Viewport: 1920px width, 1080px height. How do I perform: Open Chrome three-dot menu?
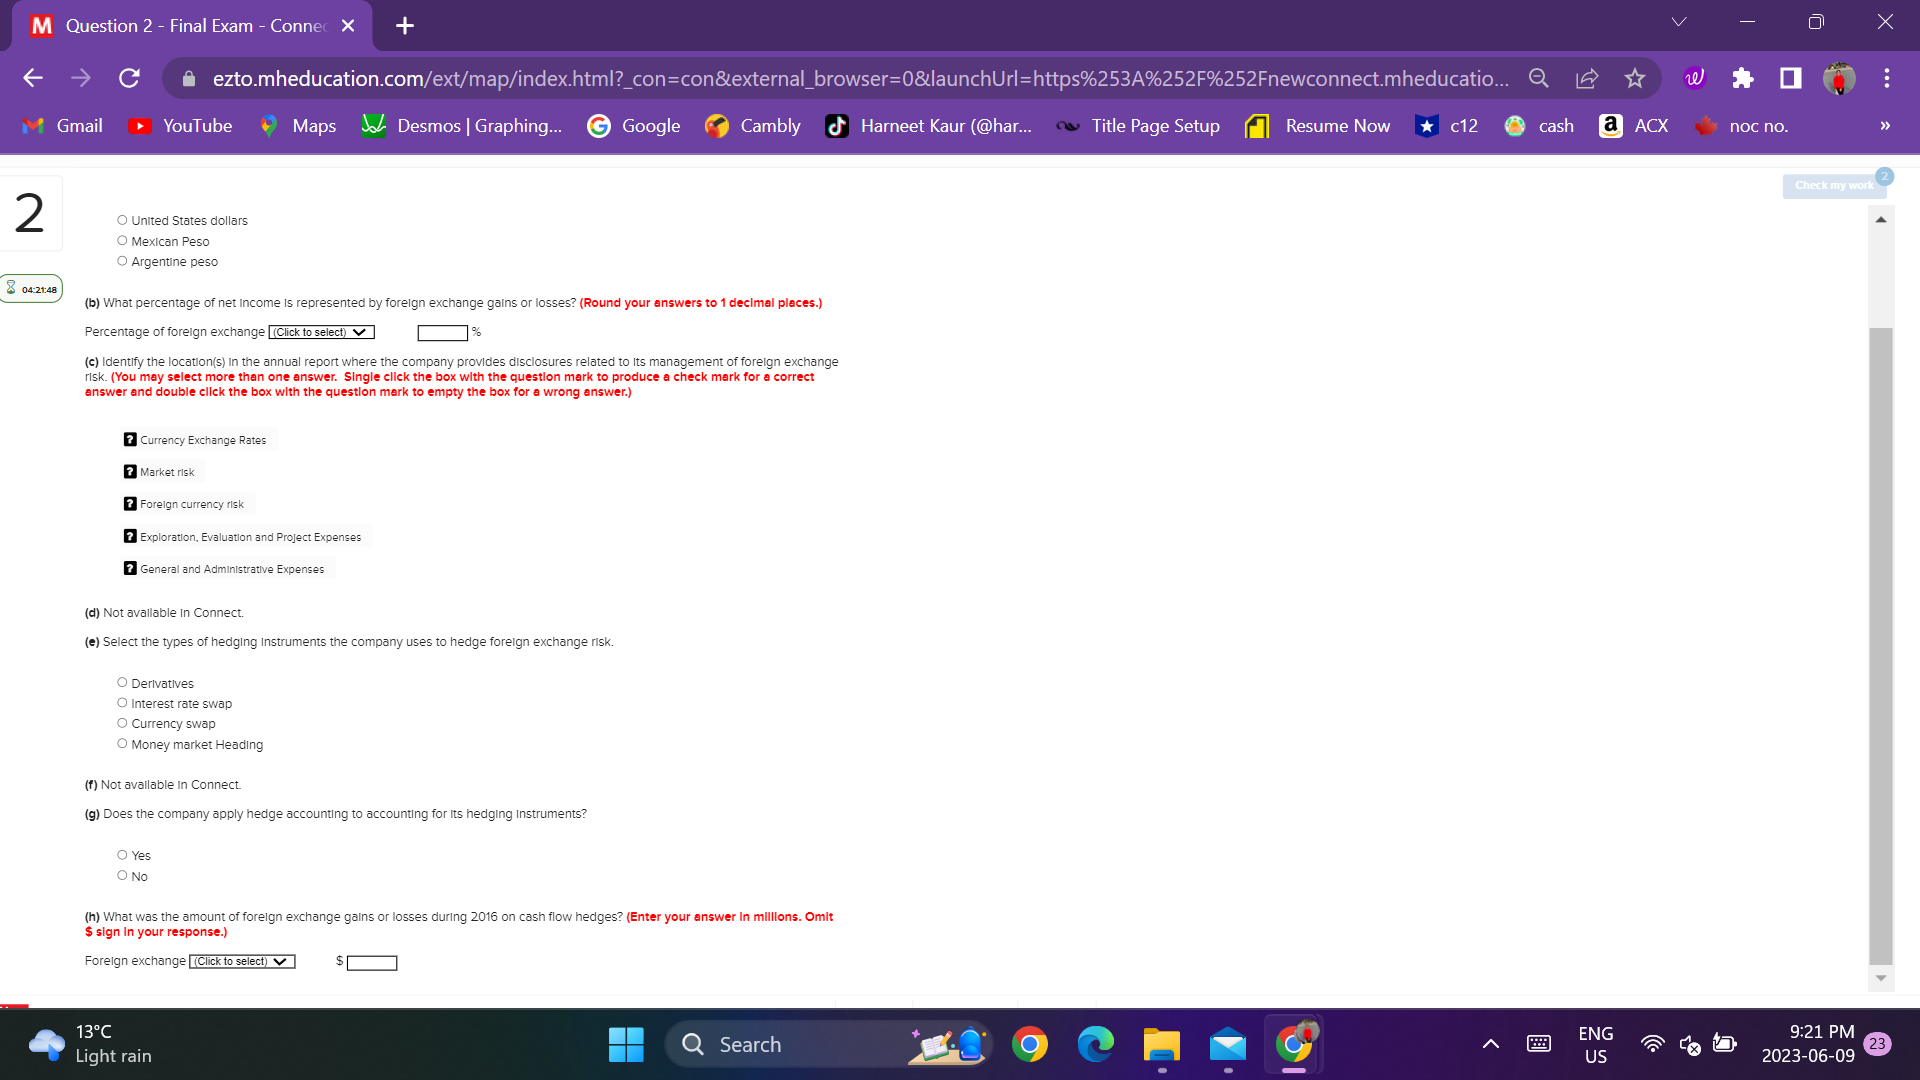point(1886,78)
